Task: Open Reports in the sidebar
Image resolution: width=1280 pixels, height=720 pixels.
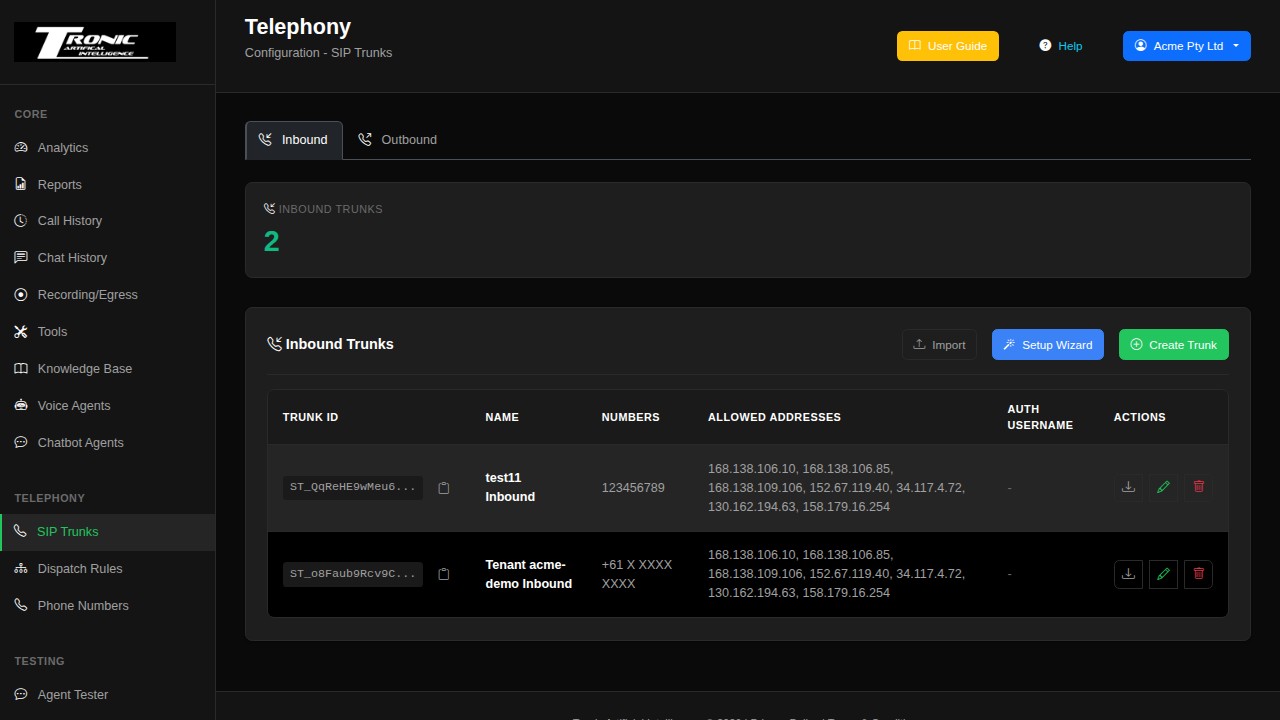Action: tap(107, 185)
